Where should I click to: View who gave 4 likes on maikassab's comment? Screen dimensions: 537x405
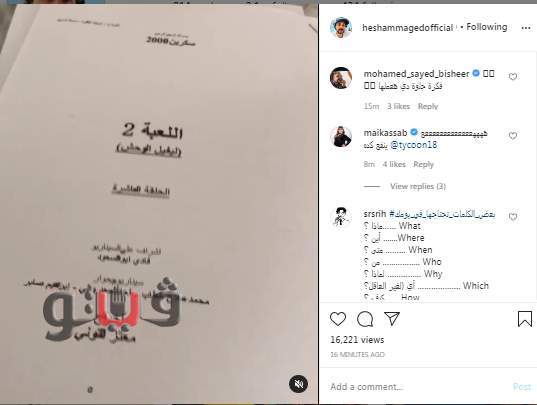[394, 164]
